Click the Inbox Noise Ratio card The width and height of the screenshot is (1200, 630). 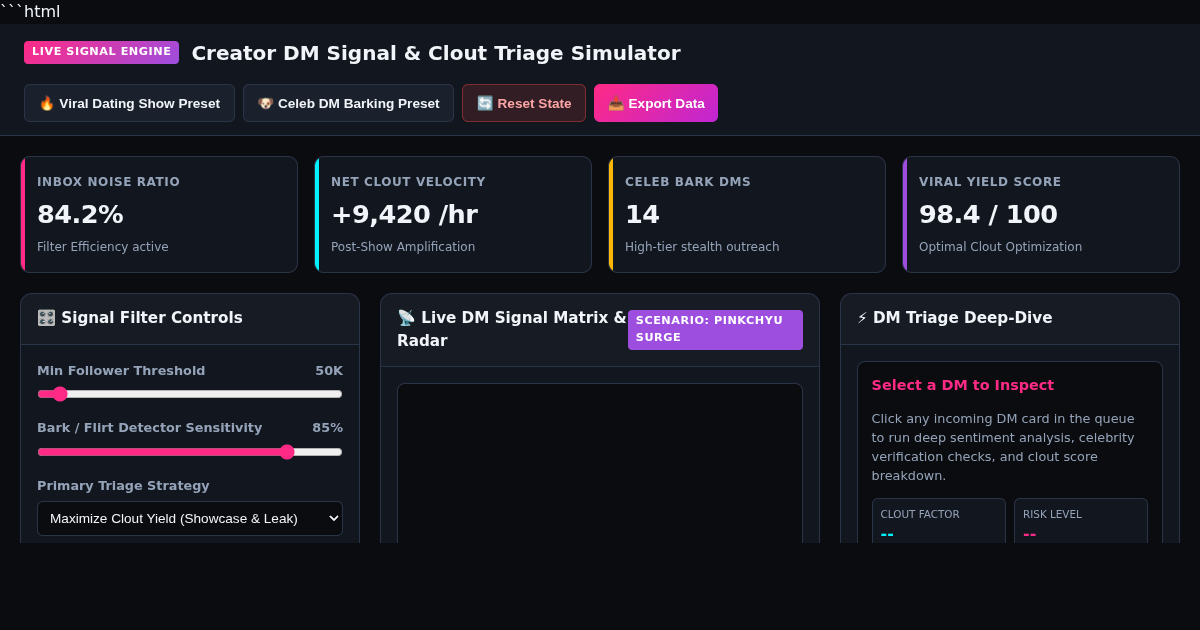click(x=159, y=214)
